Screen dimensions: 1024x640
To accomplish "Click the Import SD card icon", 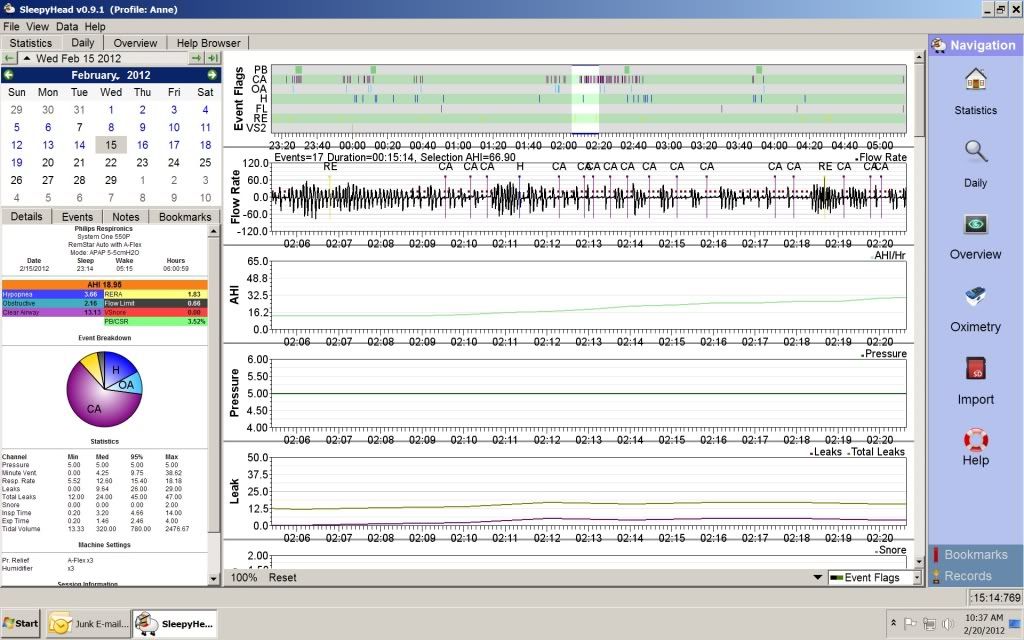I will [976, 369].
